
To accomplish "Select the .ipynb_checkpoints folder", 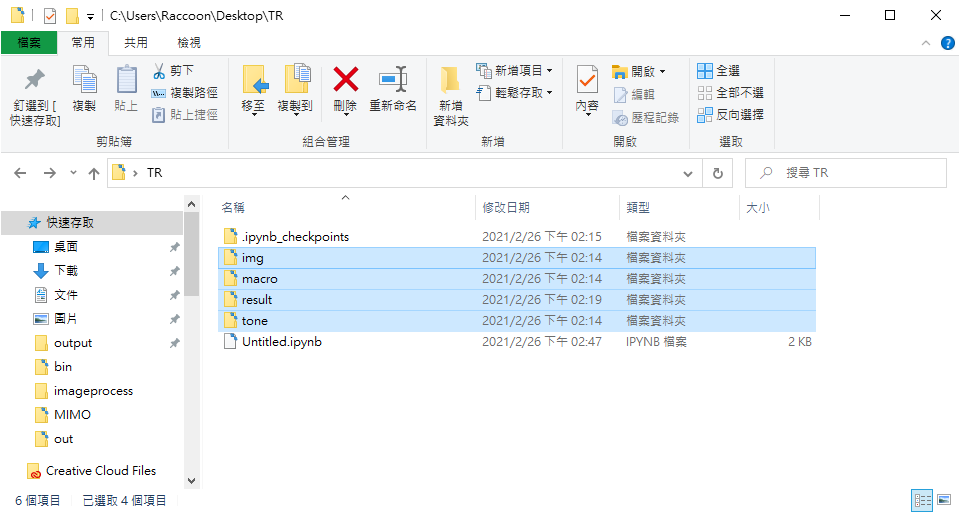I will coord(517,237).
